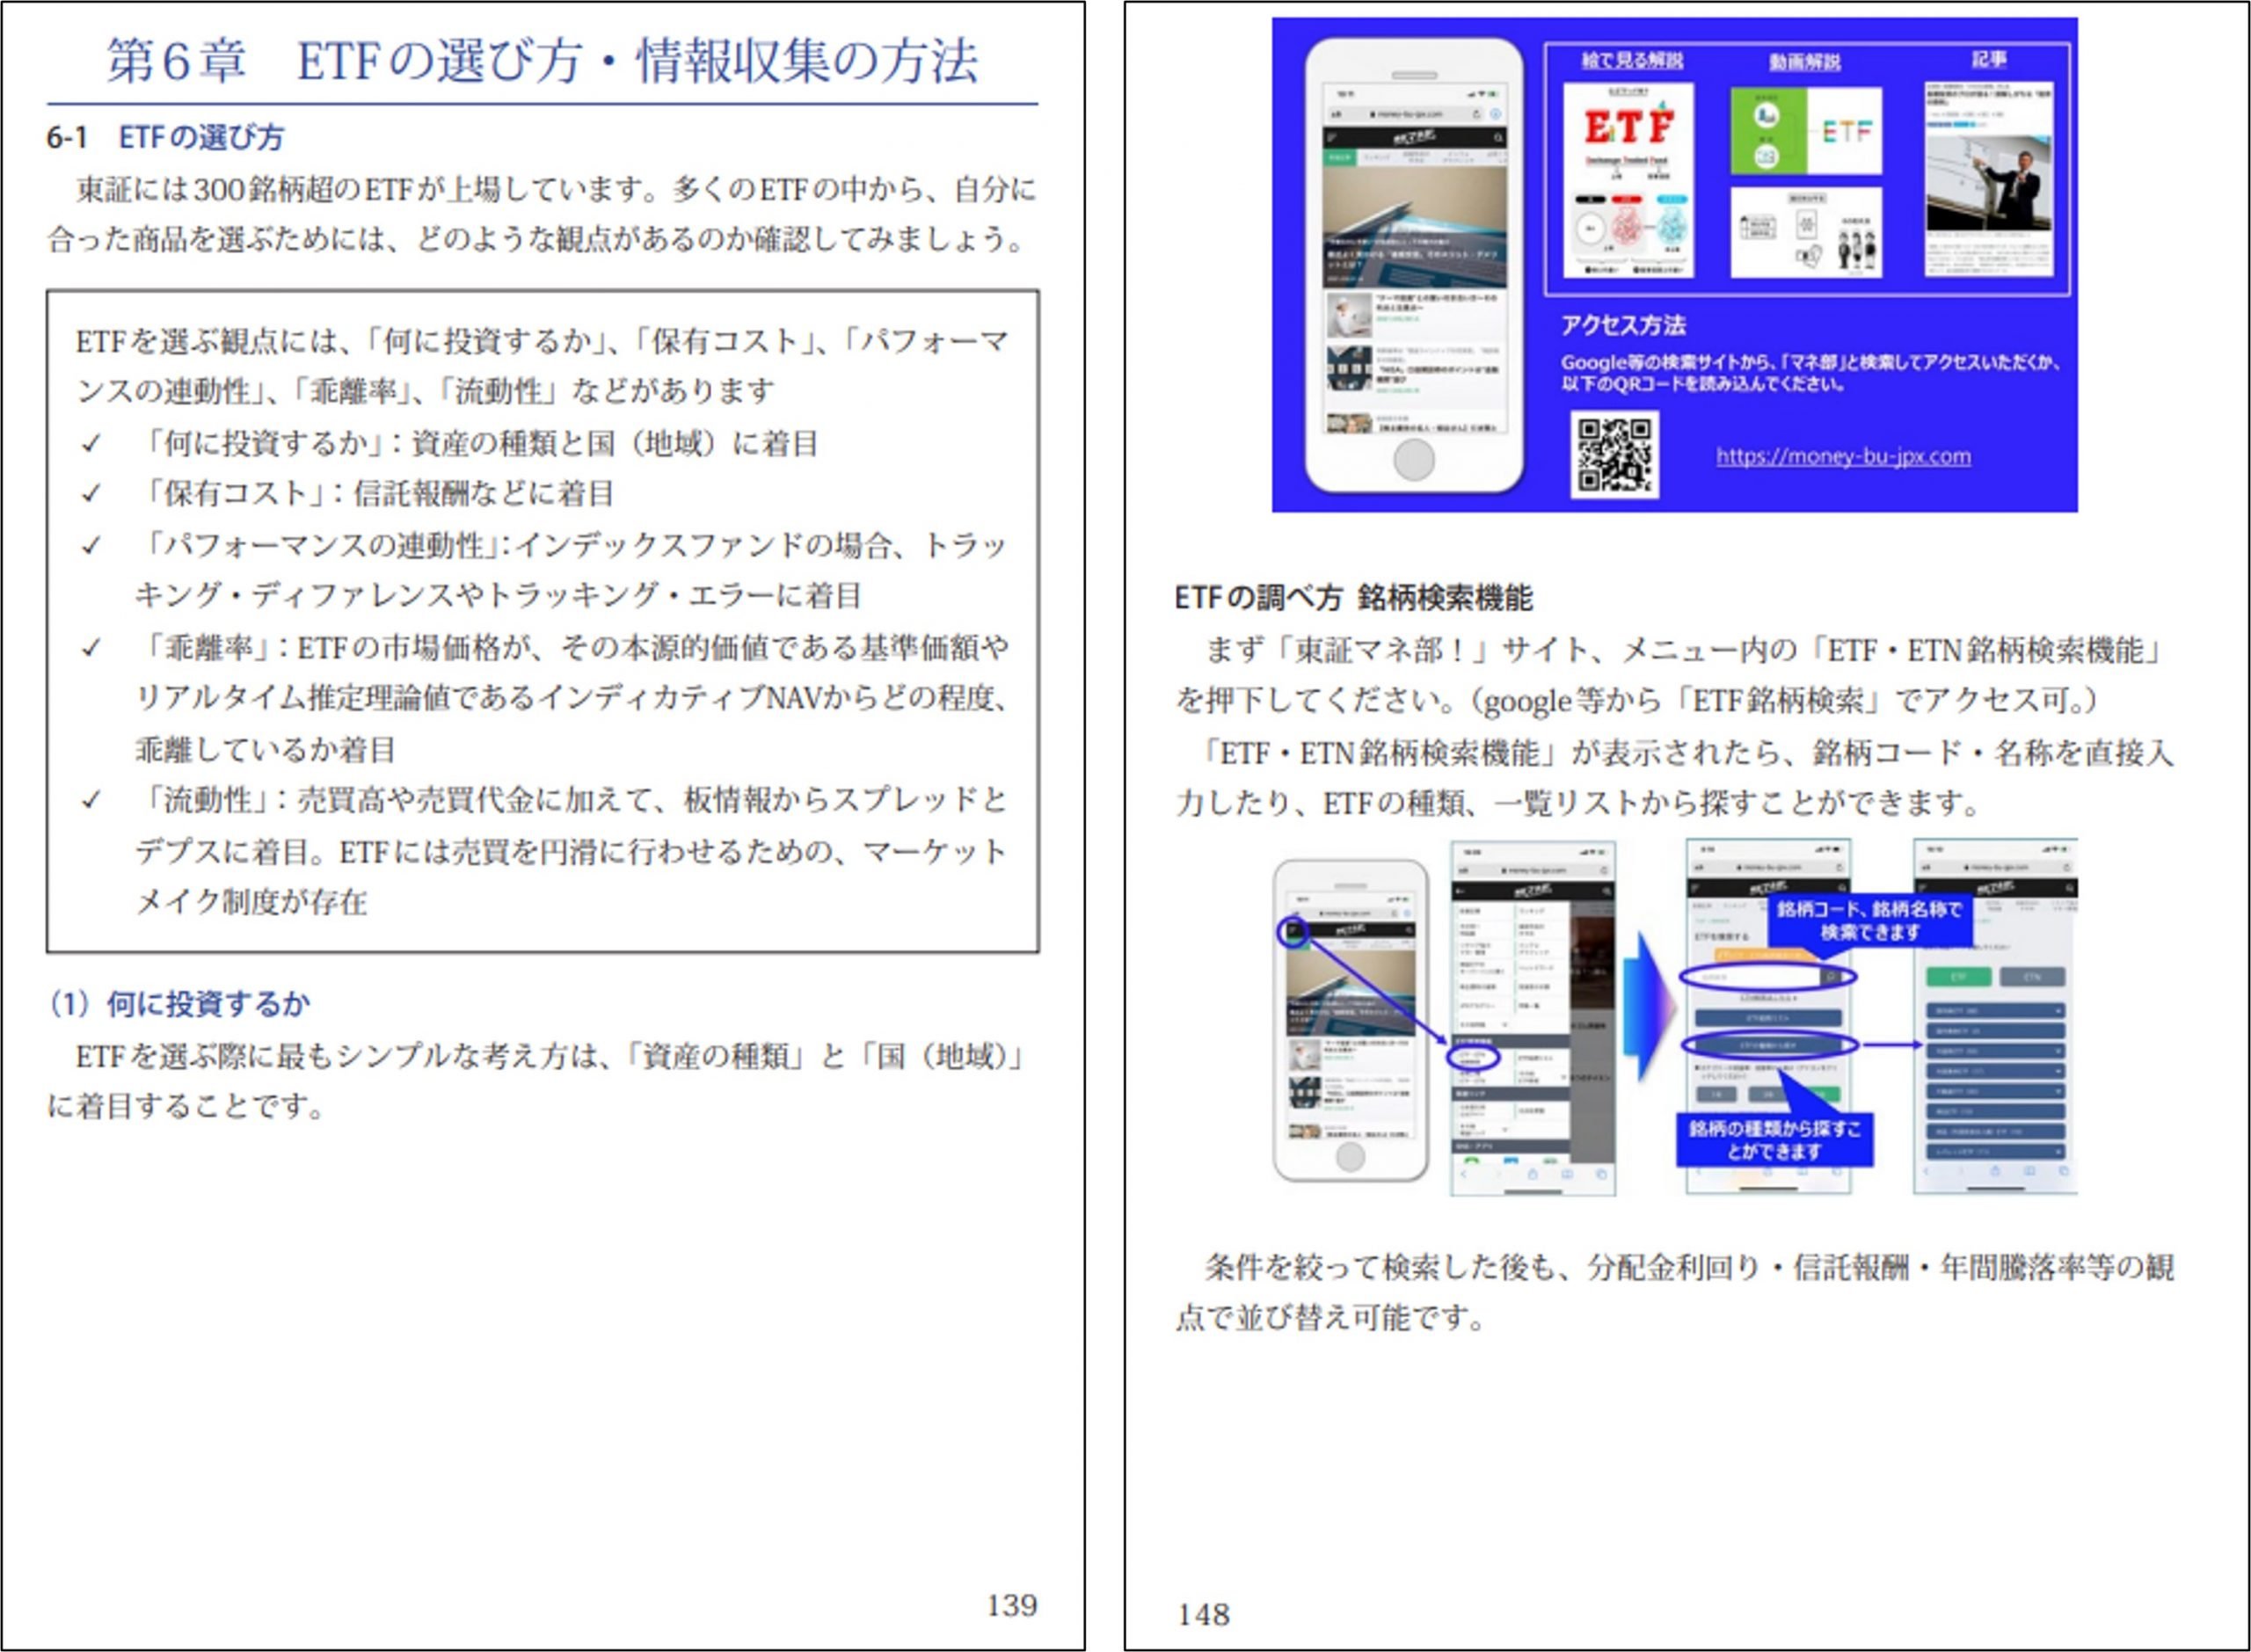The width and height of the screenshot is (2251, 1652).
Task: Open the https://money-bu-jpx.com link
Action: (x=1843, y=456)
